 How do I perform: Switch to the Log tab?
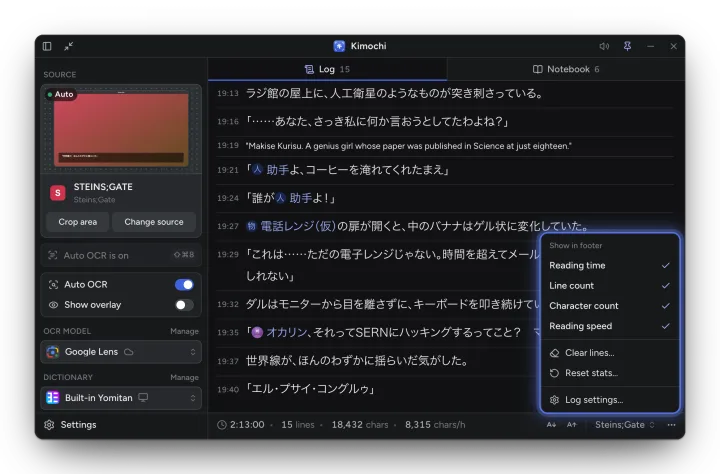[327, 69]
